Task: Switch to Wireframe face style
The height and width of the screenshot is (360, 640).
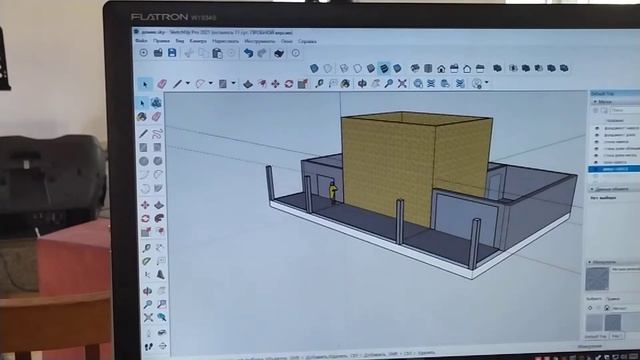Action: pyautogui.click(x=344, y=68)
